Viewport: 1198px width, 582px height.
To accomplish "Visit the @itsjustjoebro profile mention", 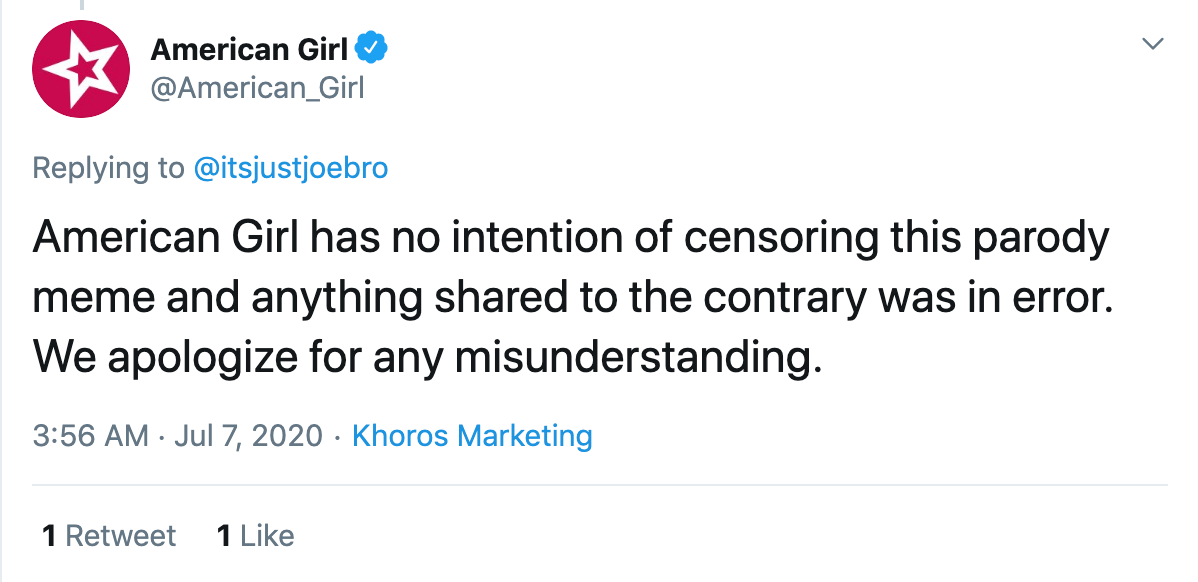I will (291, 168).
